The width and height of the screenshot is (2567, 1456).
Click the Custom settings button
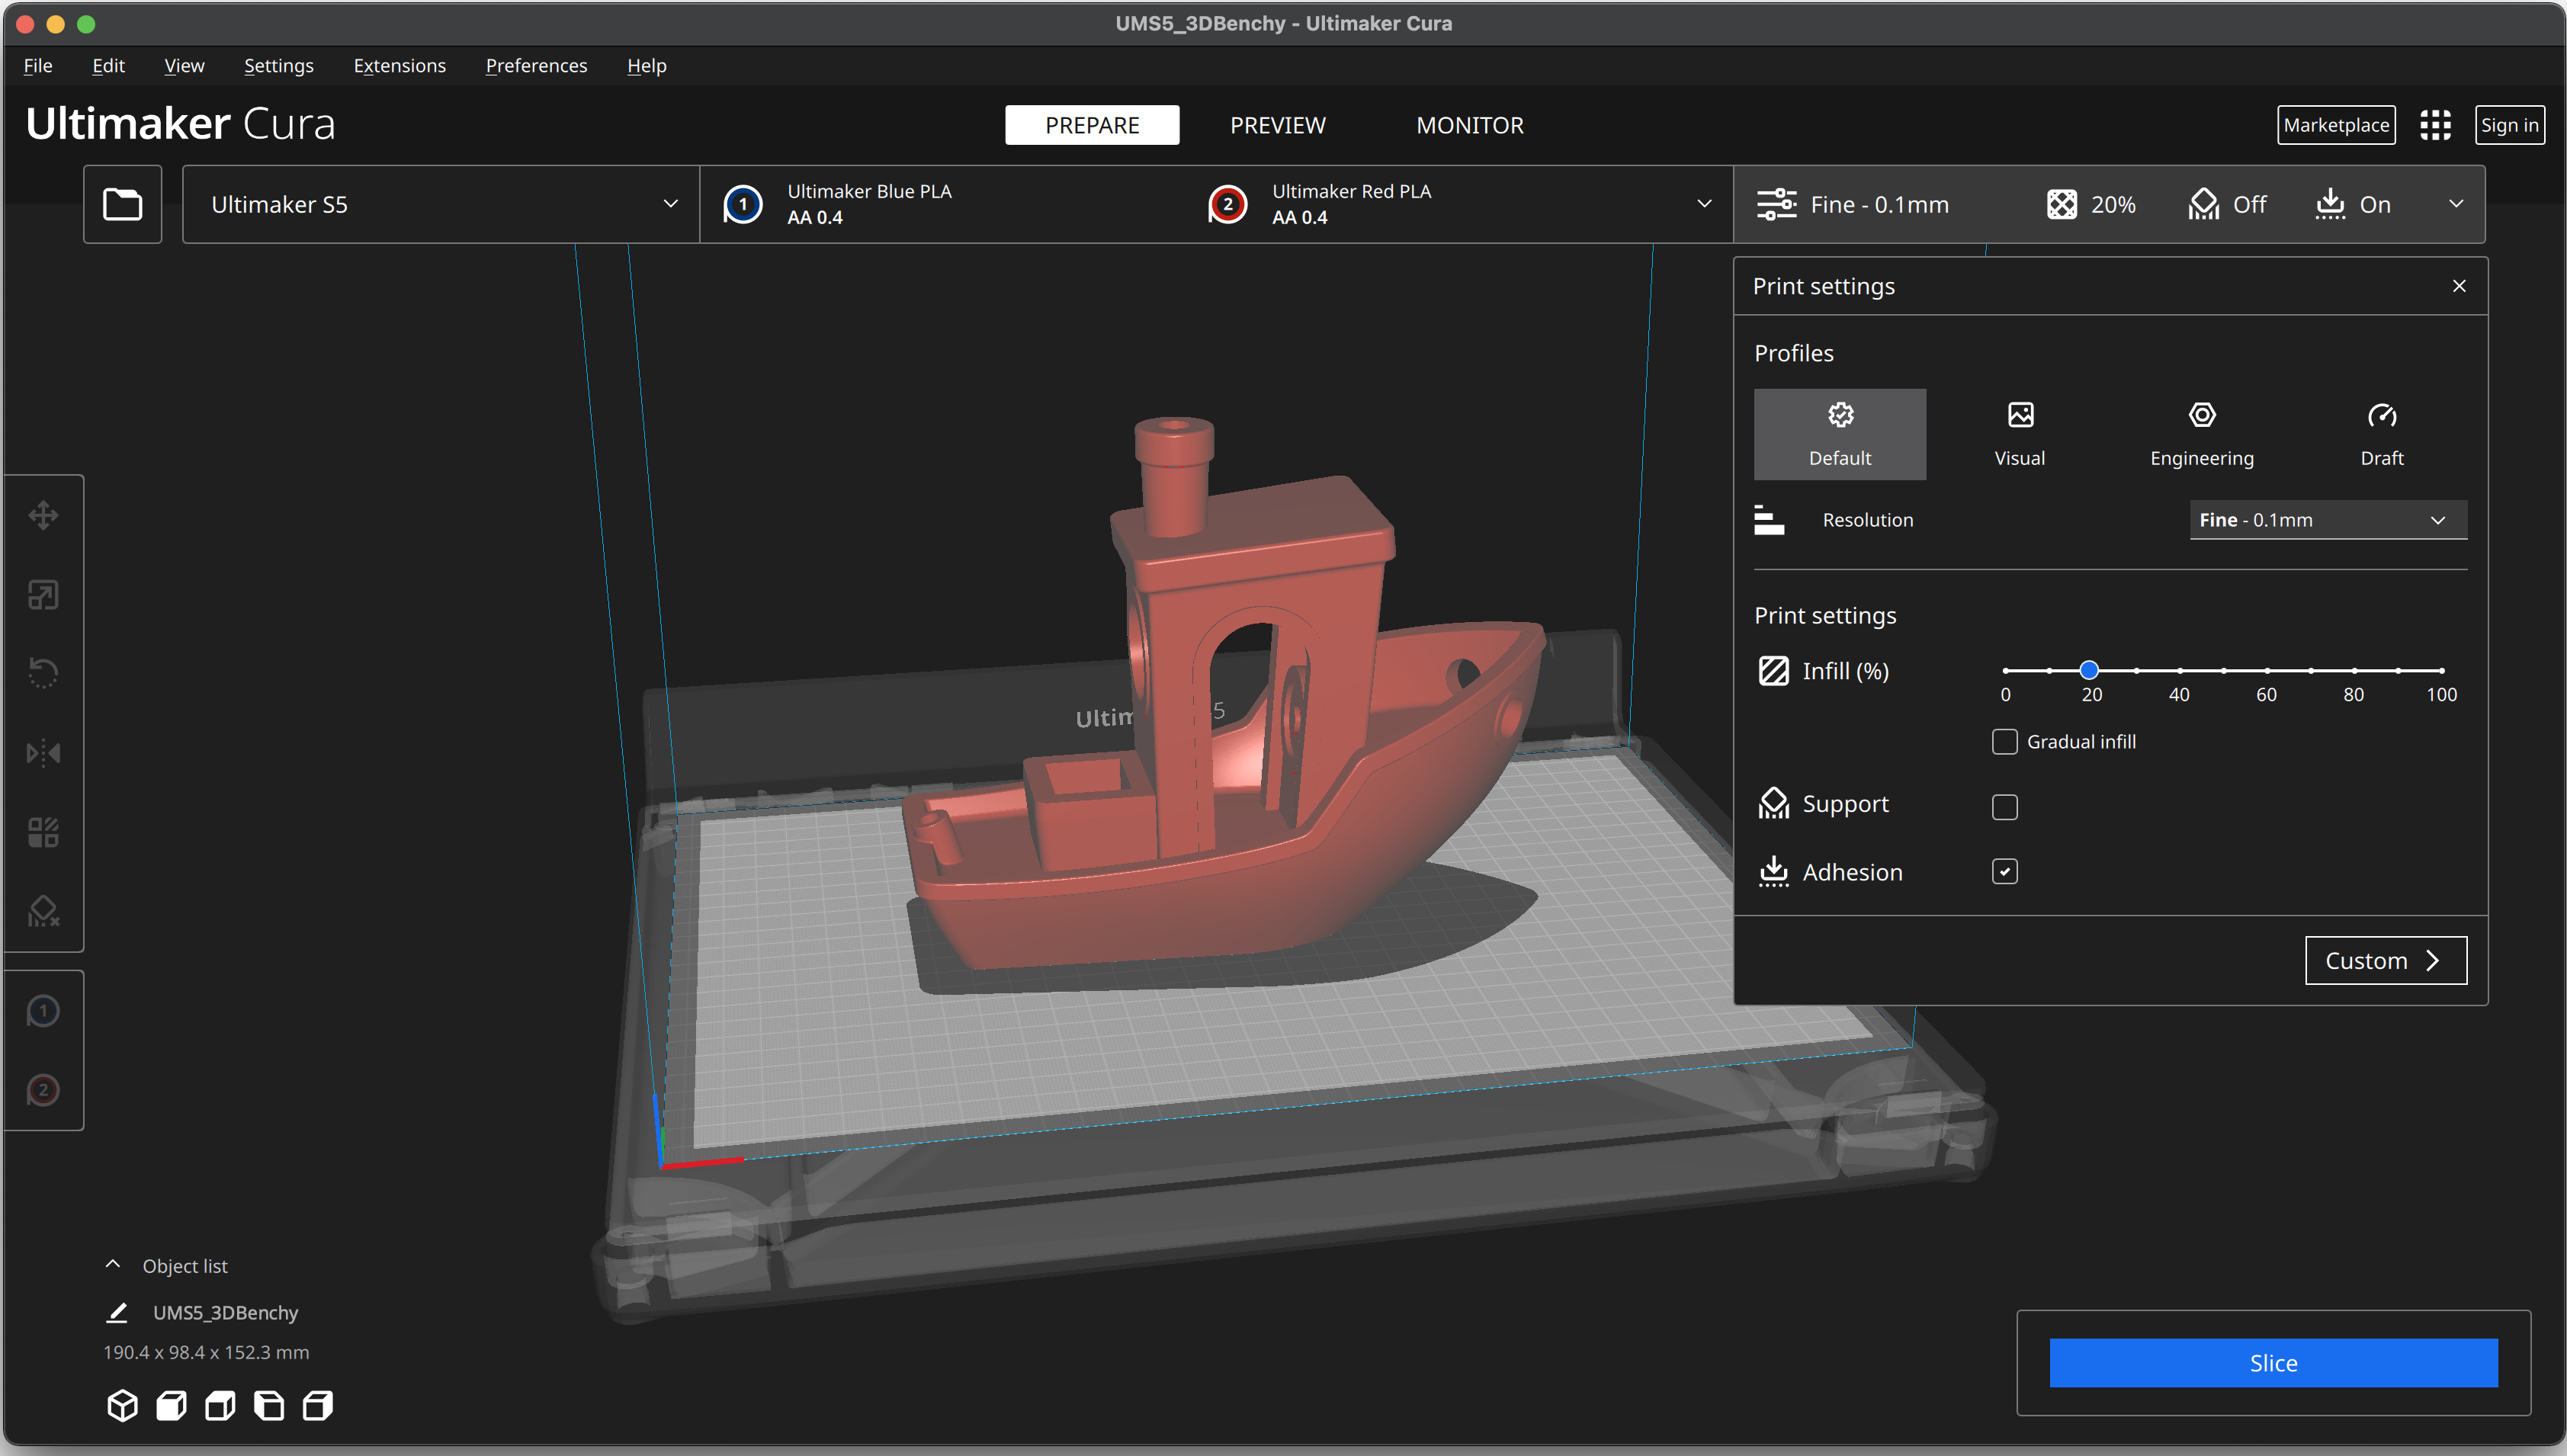coord(2385,961)
